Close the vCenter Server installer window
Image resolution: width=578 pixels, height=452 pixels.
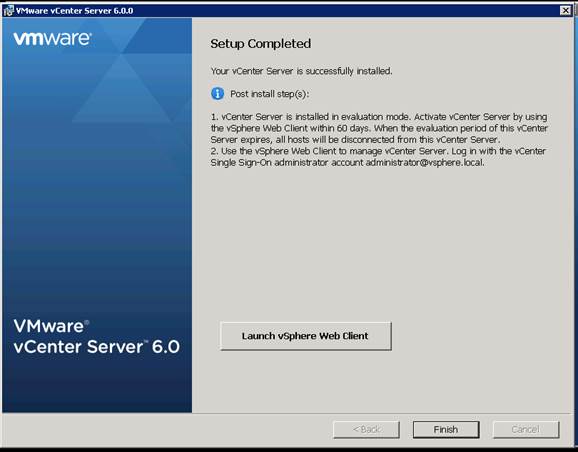pos(565,10)
